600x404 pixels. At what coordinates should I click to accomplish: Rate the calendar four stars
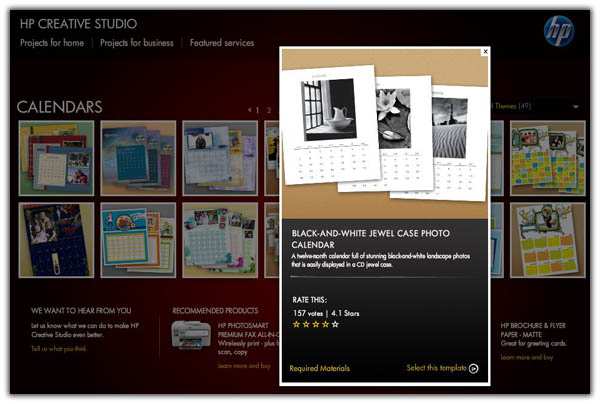[x=325, y=324]
